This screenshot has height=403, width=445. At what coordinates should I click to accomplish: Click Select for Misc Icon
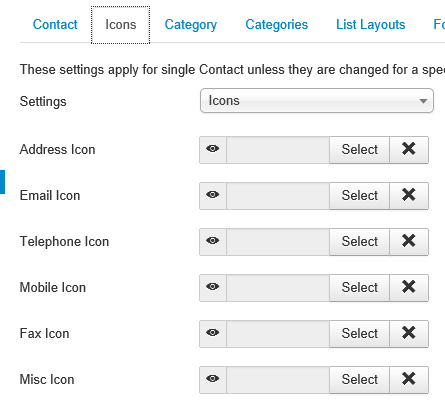(x=360, y=380)
